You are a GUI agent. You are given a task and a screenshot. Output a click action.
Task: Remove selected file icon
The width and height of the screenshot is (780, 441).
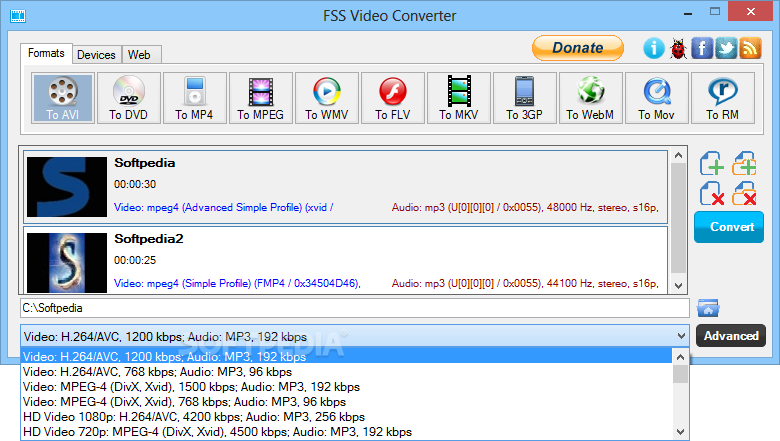(x=712, y=193)
